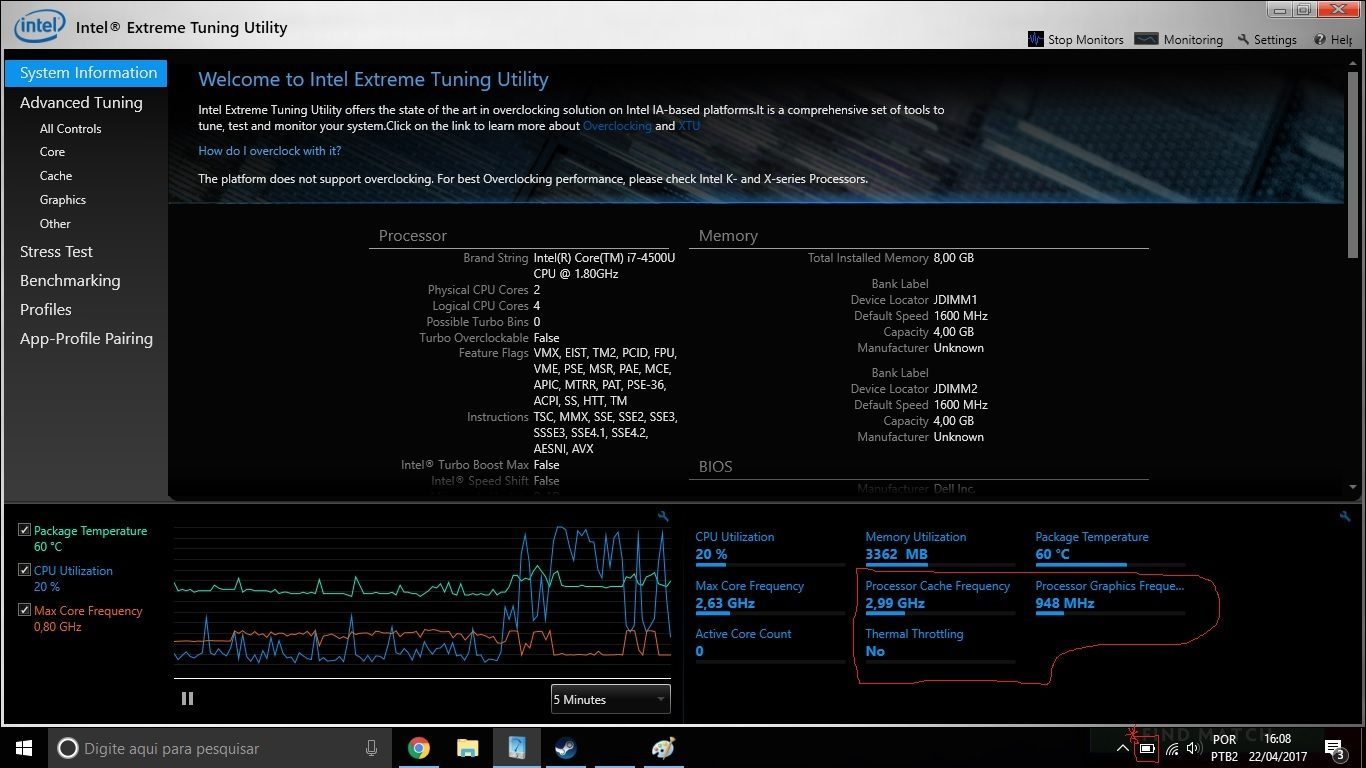Click the Memory Utilization monitor tile

click(x=940, y=547)
